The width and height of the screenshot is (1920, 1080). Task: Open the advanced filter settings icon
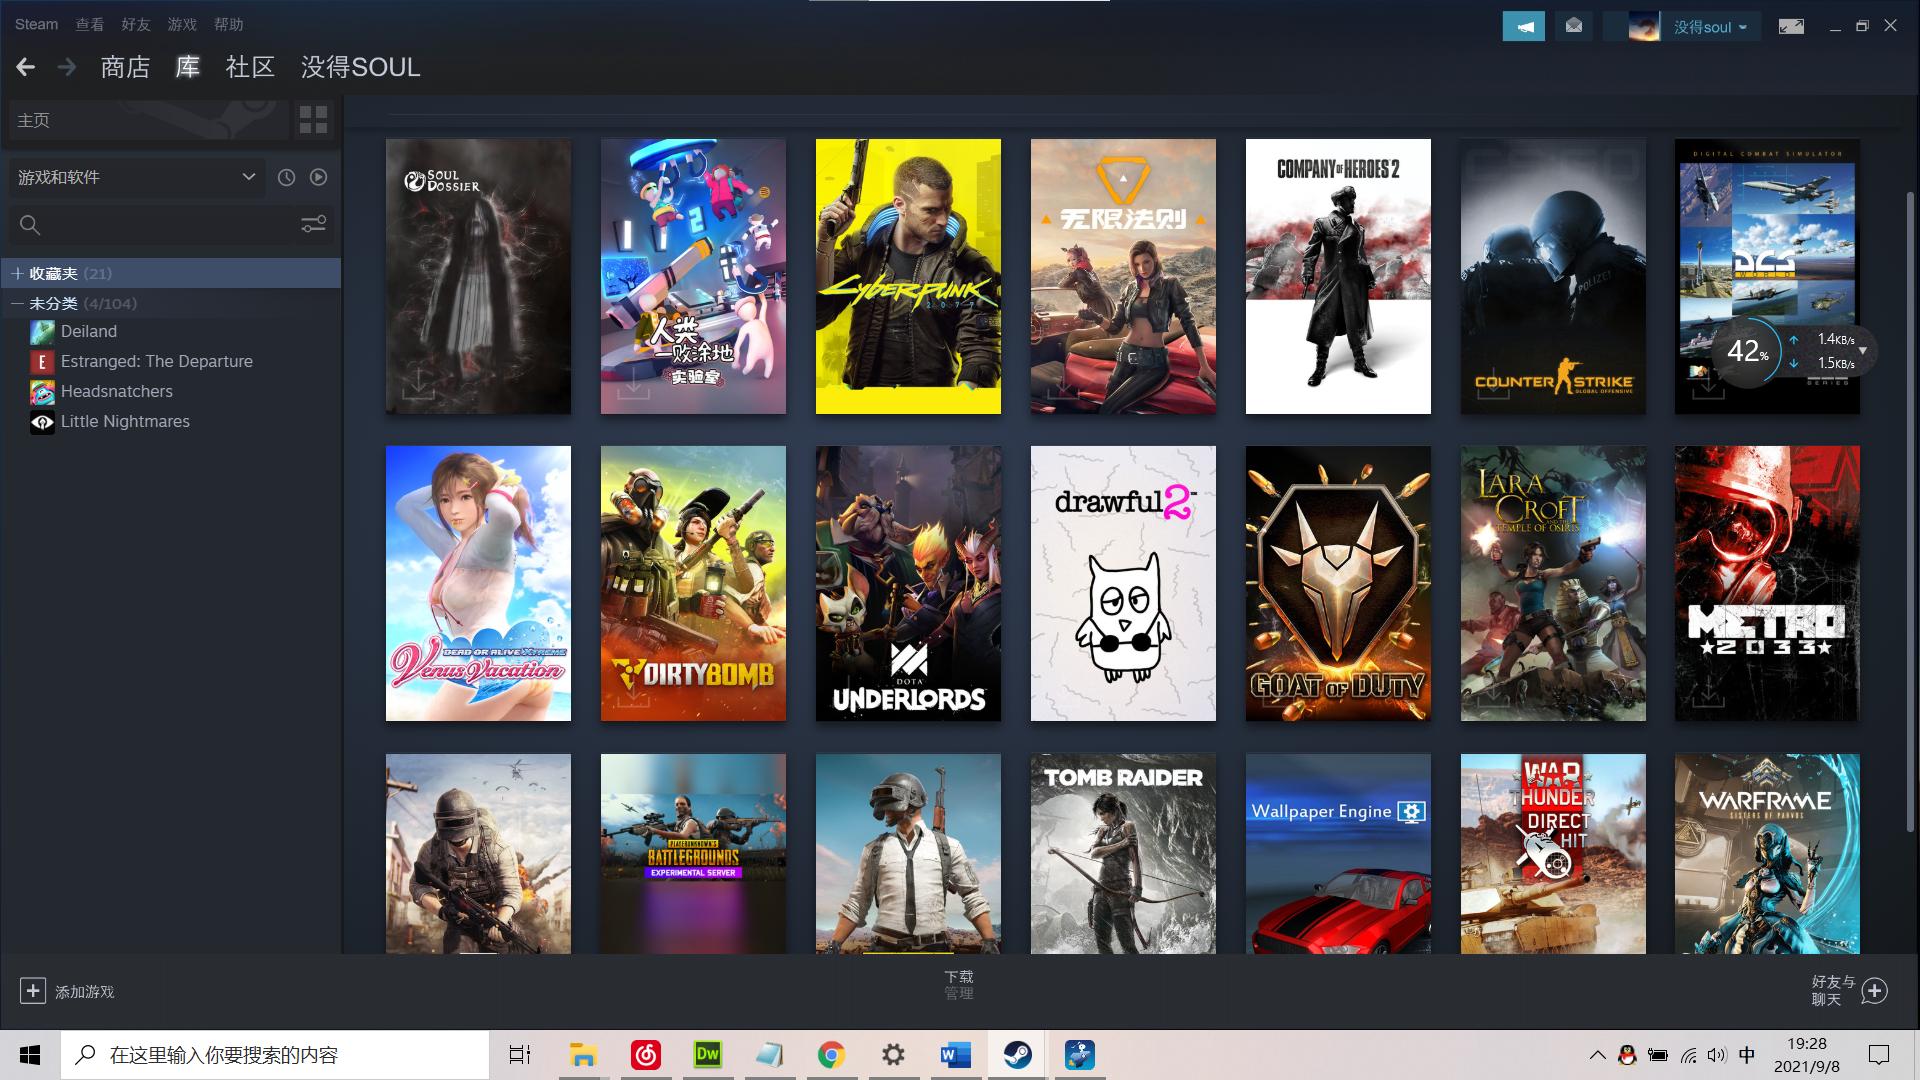click(x=313, y=224)
